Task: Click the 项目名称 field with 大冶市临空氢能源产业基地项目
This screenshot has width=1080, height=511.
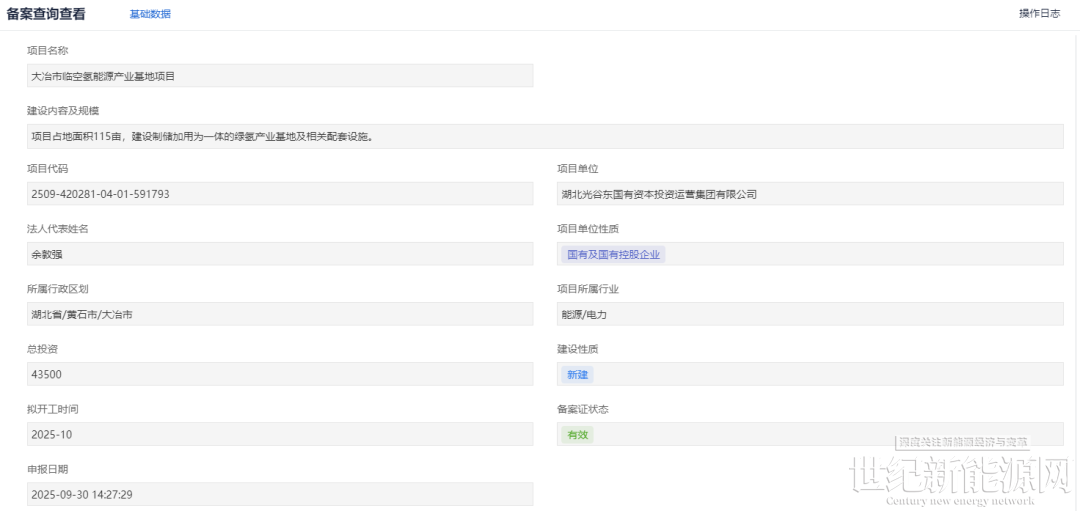Action: pyautogui.click(x=280, y=76)
